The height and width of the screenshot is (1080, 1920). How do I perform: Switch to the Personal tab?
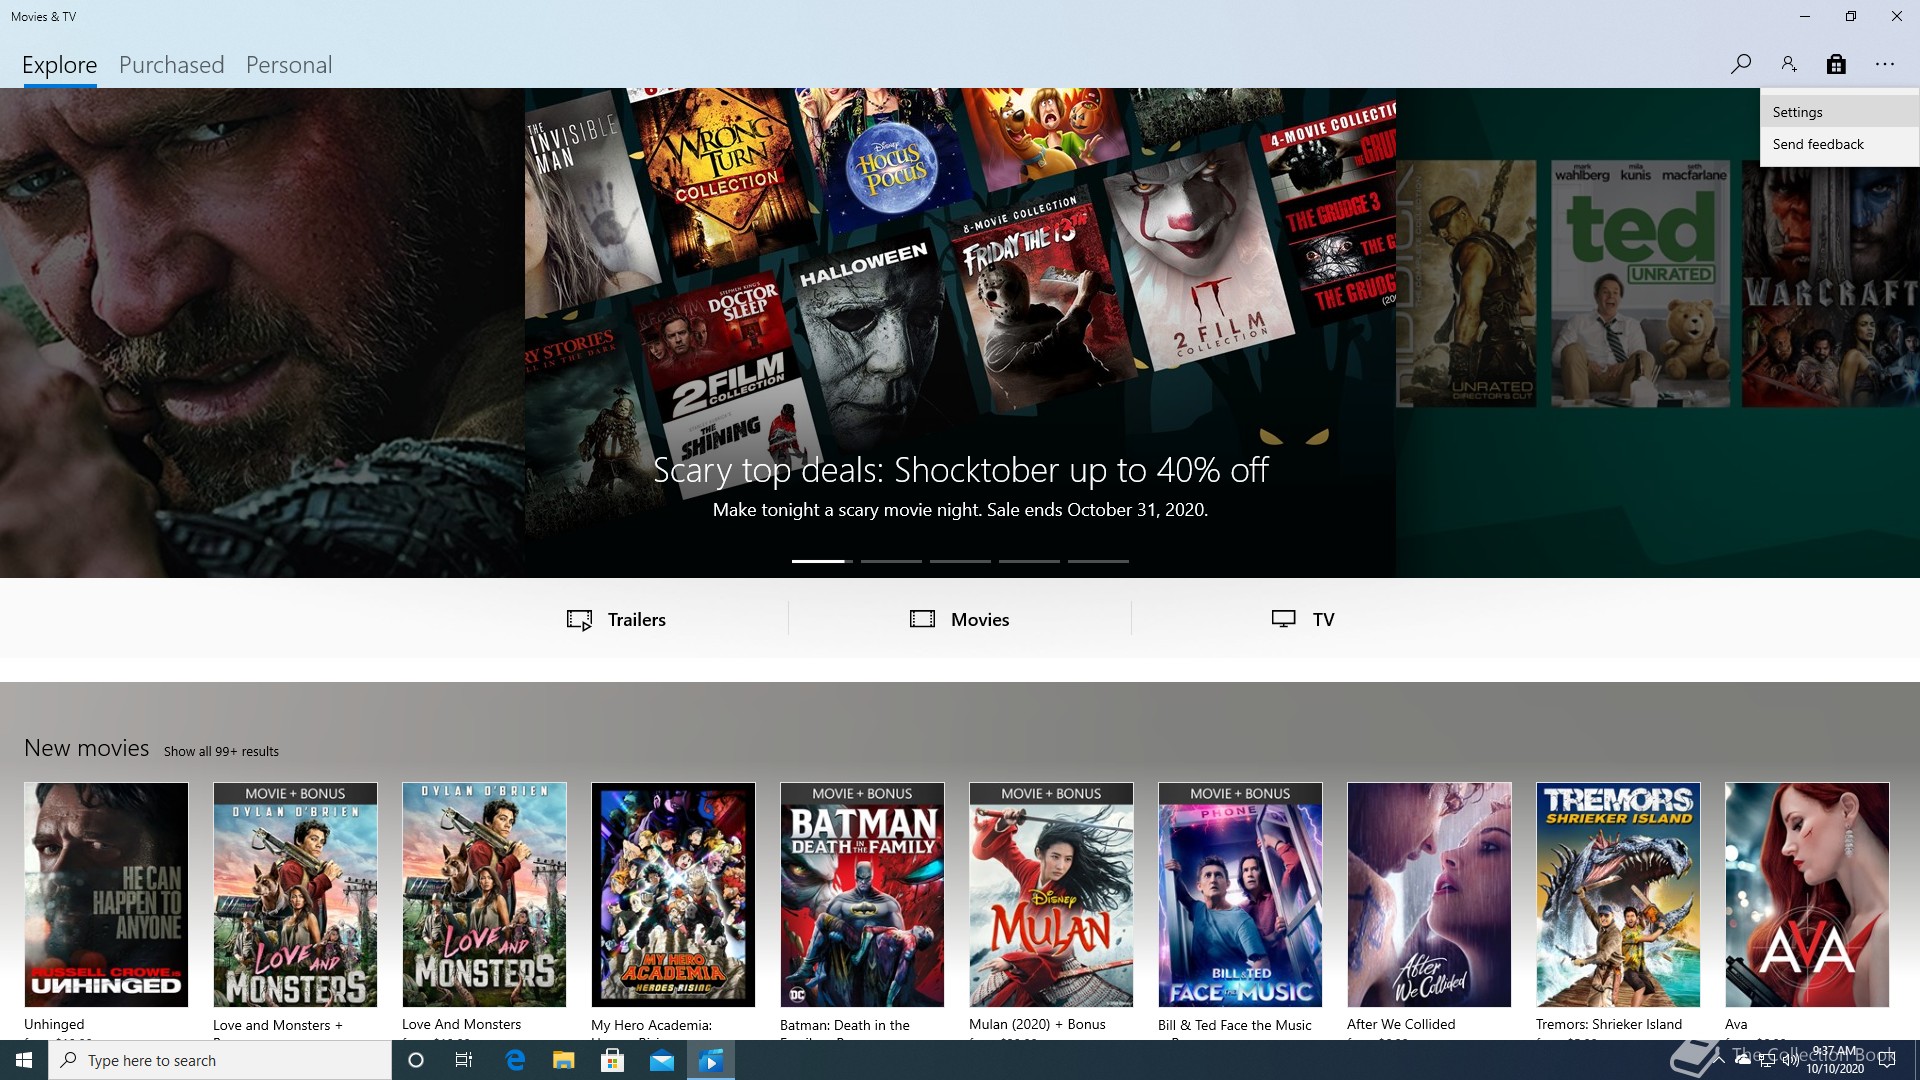click(289, 65)
